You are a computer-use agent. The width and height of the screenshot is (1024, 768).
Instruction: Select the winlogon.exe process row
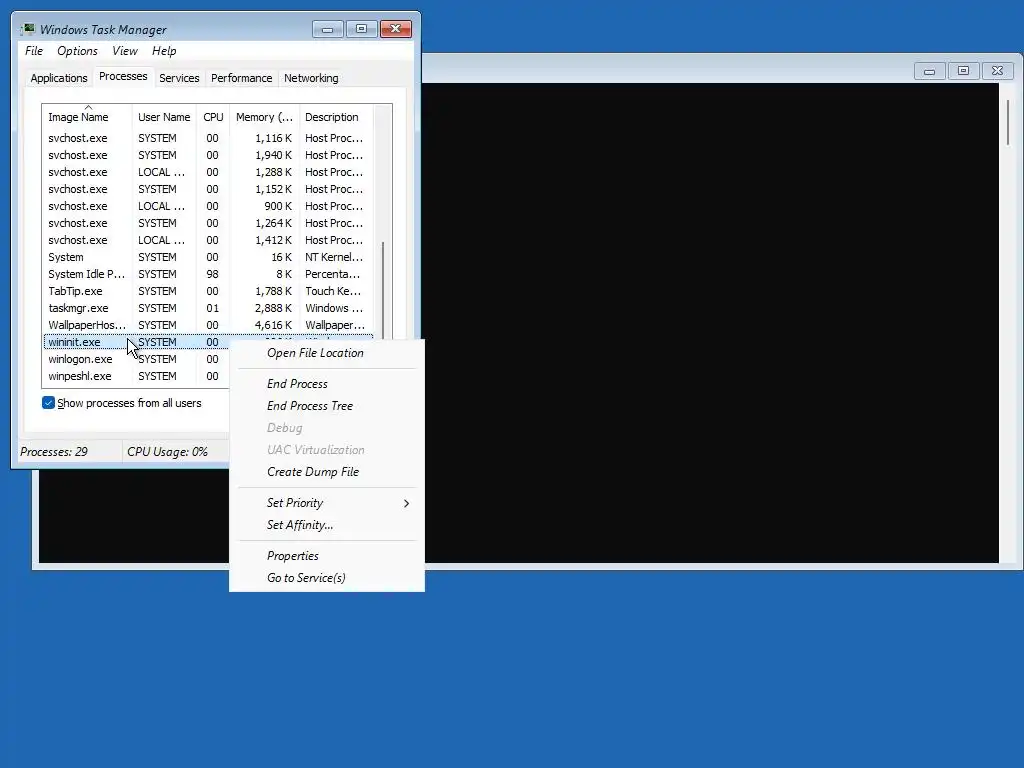[x=136, y=359]
